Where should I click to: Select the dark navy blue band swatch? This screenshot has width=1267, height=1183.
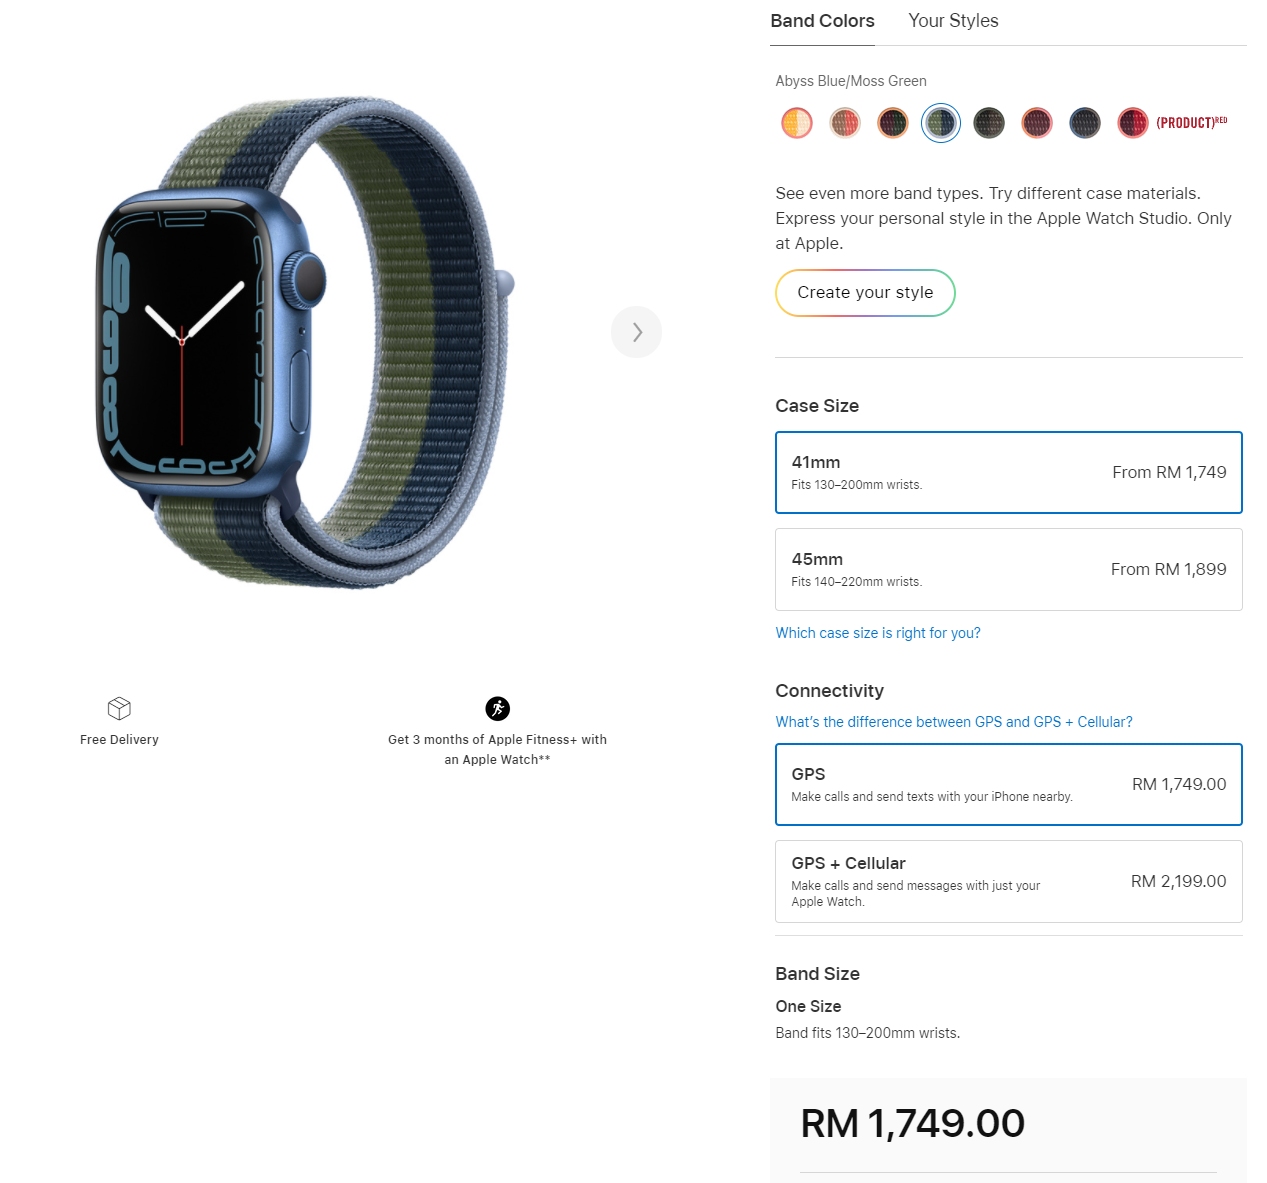click(1085, 123)
